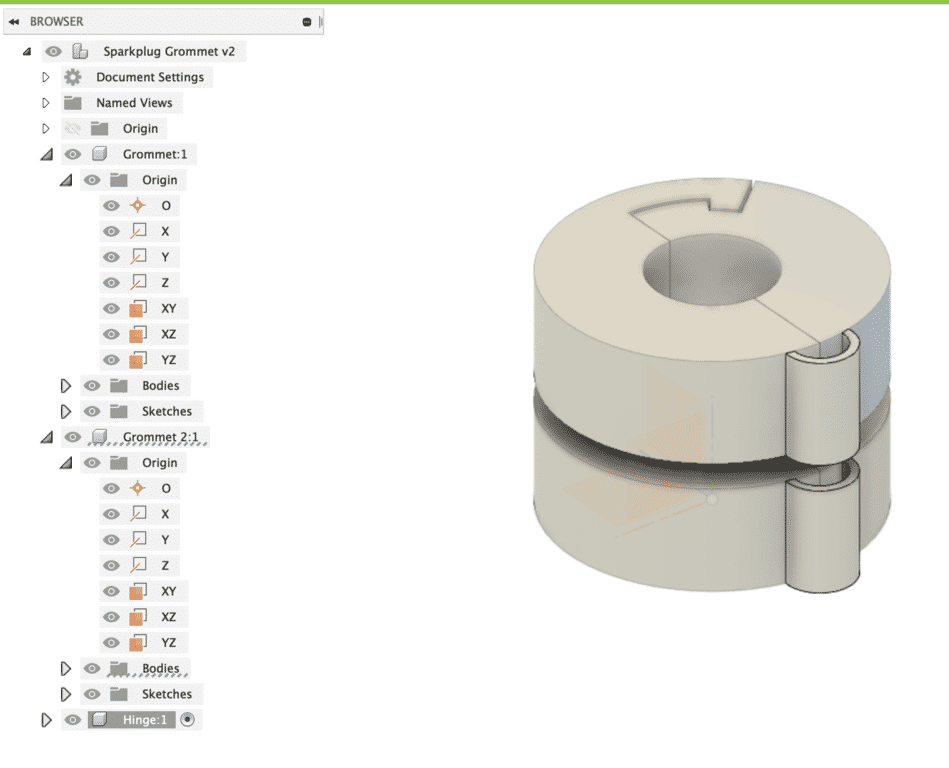Click the Hinge:1 component icon

(98, 720)
